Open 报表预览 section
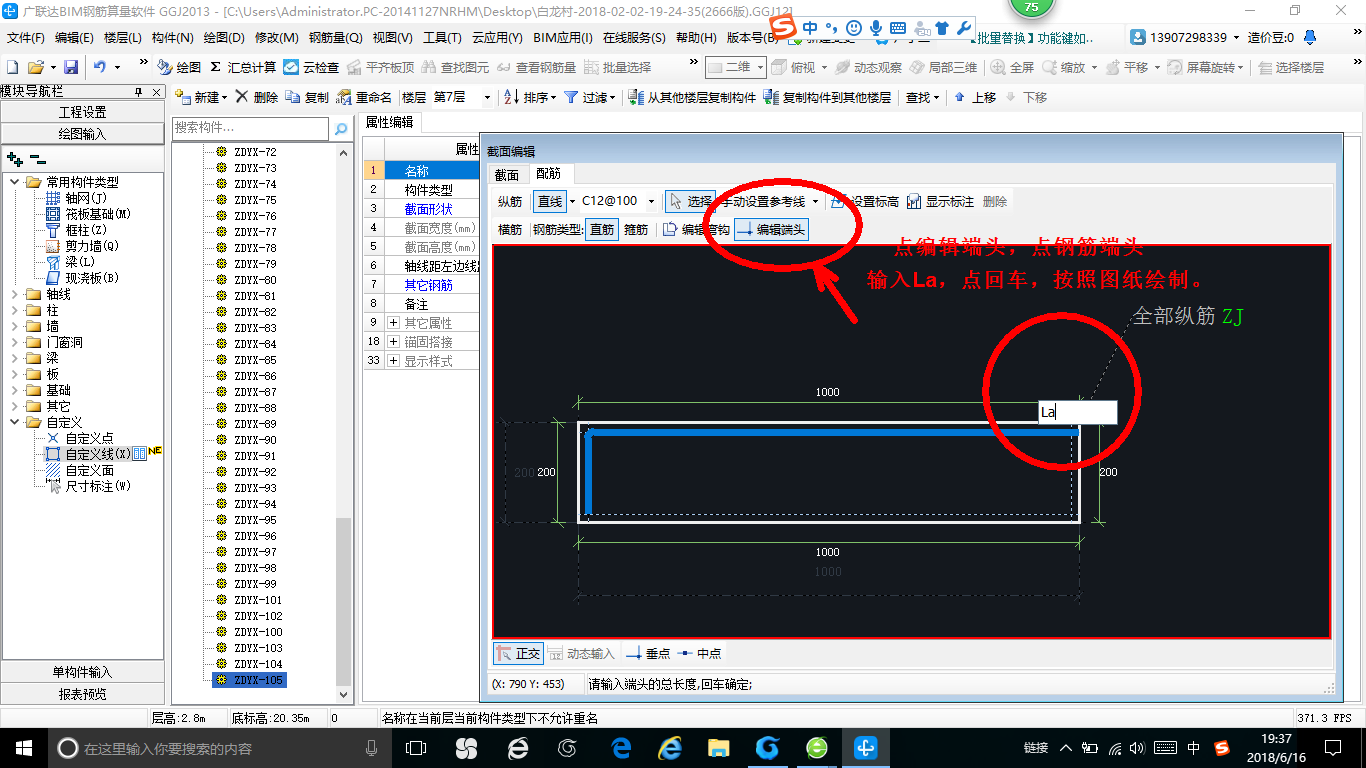 tap(82, 693)
